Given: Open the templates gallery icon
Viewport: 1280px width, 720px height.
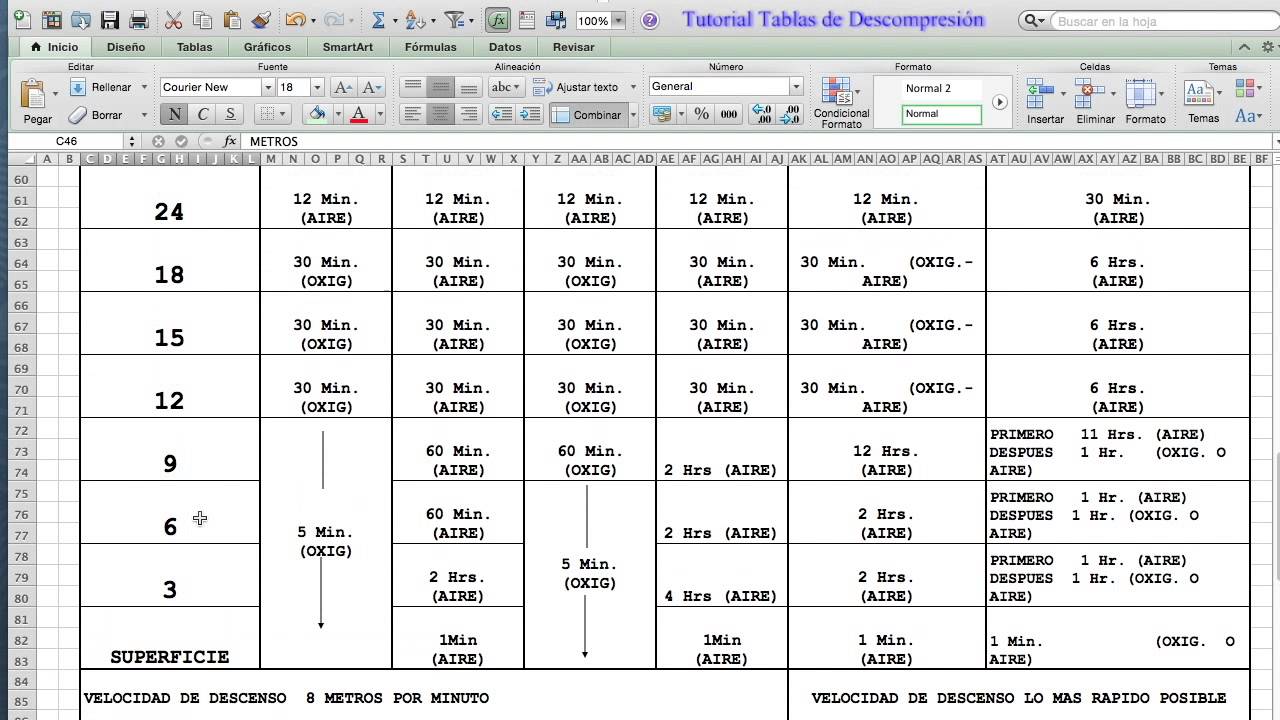Looking at the screenshot, I should tap(52, 20).
